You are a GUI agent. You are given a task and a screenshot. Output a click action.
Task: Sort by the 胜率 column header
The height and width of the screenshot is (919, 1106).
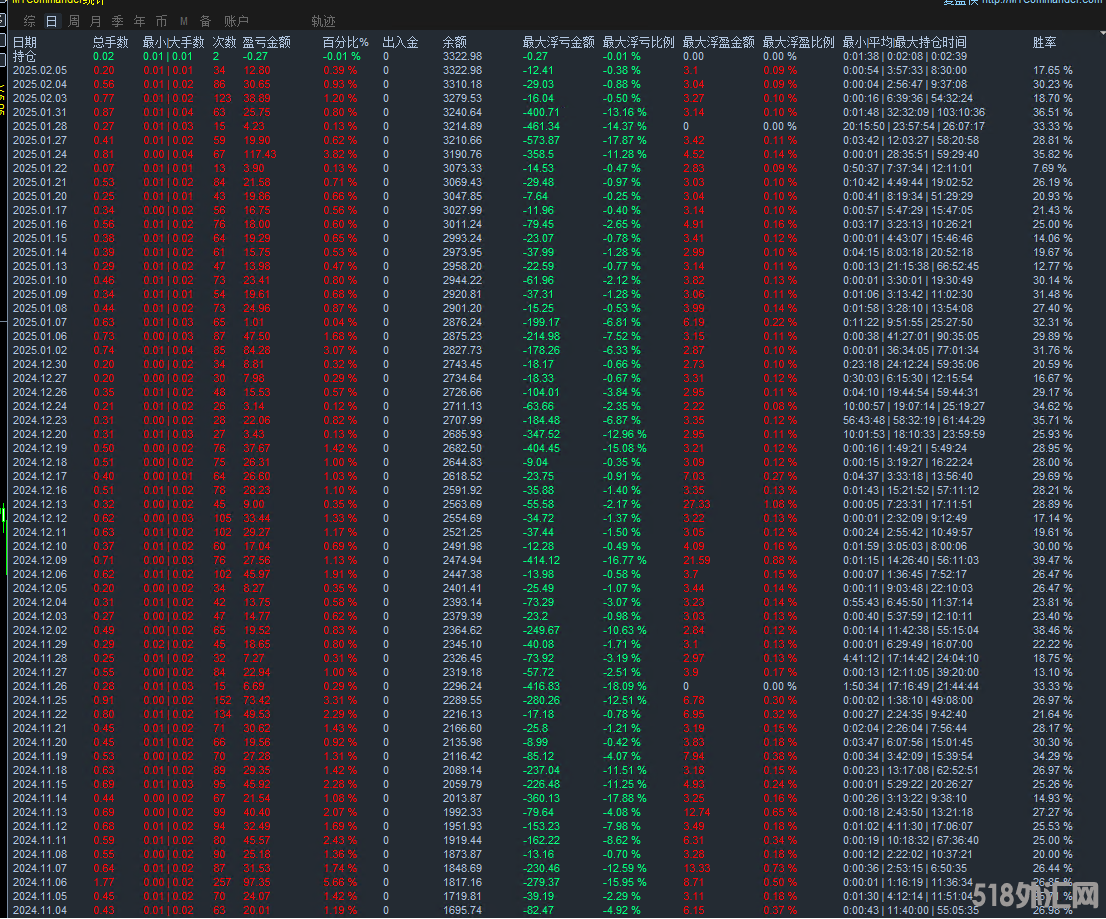(x=1045, y=42)
